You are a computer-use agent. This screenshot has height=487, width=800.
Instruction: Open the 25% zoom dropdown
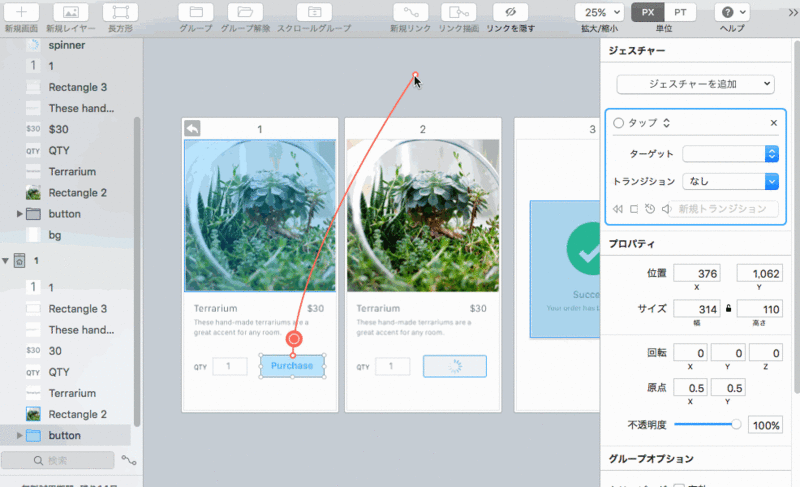click(599, 12)
